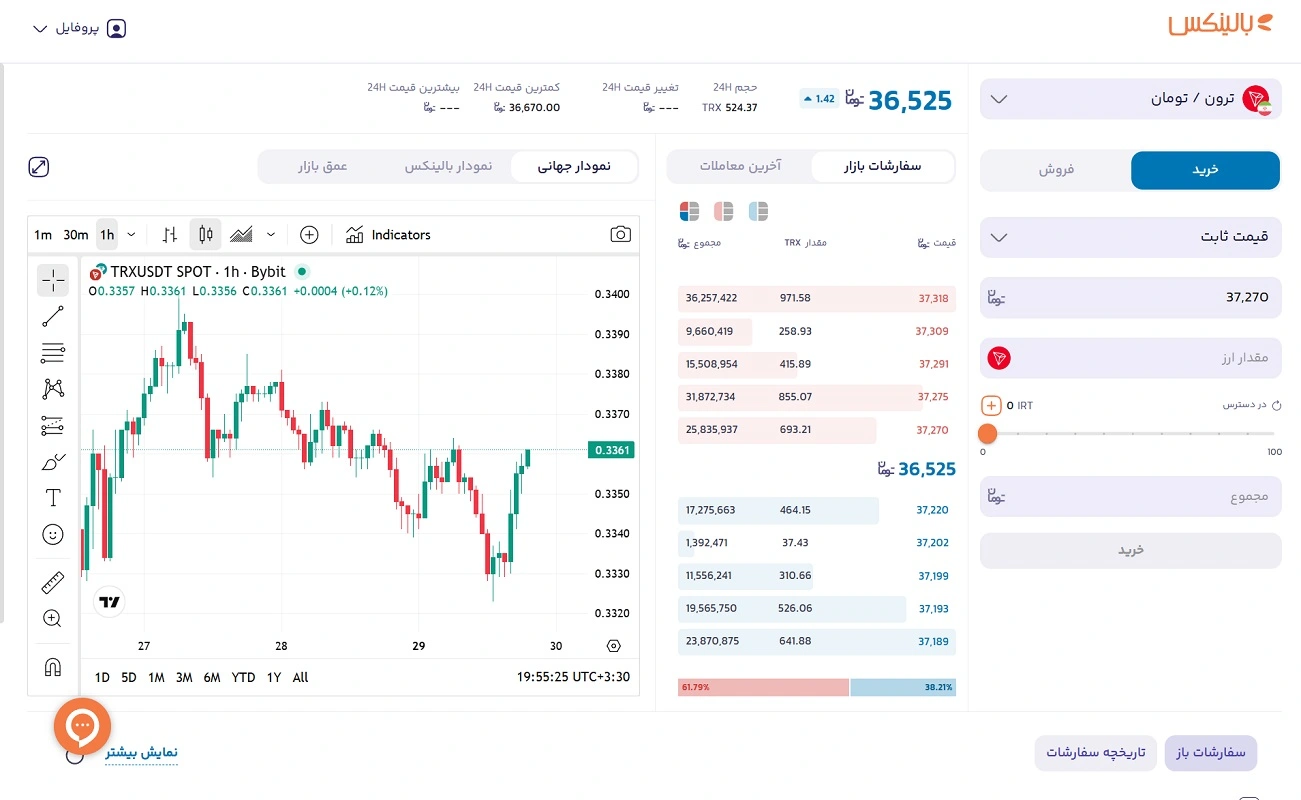Add a symbol to compare with plus icon

coord(309,234)
